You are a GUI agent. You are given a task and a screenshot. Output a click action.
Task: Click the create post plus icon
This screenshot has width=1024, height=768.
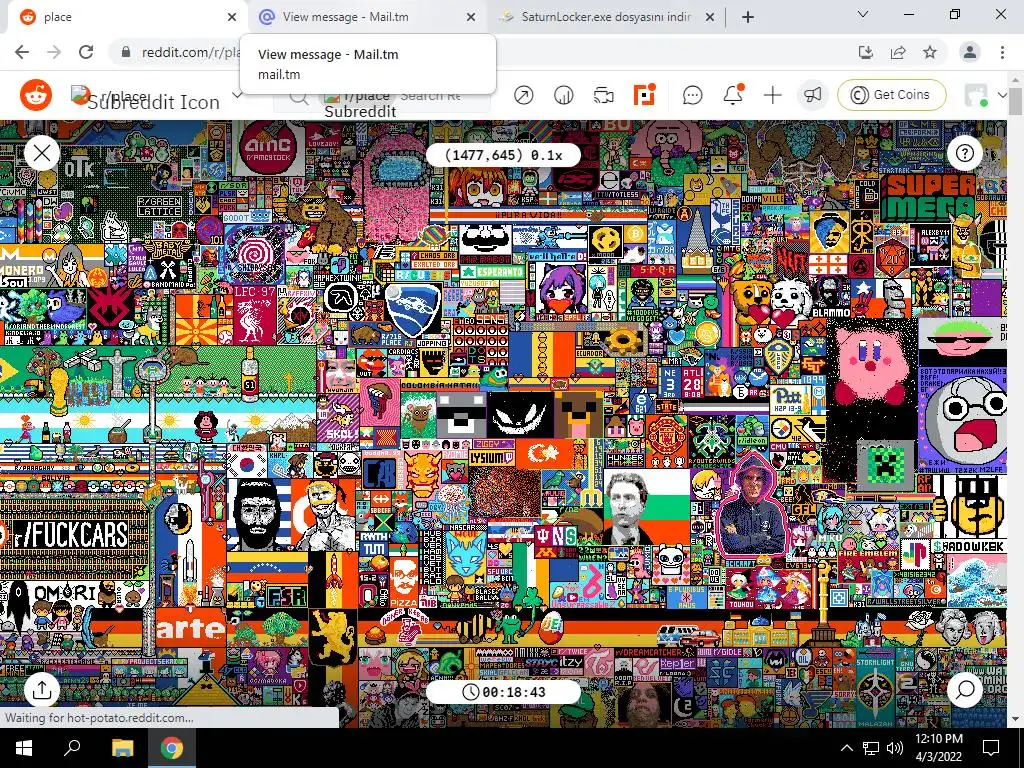tap(773, 95)
